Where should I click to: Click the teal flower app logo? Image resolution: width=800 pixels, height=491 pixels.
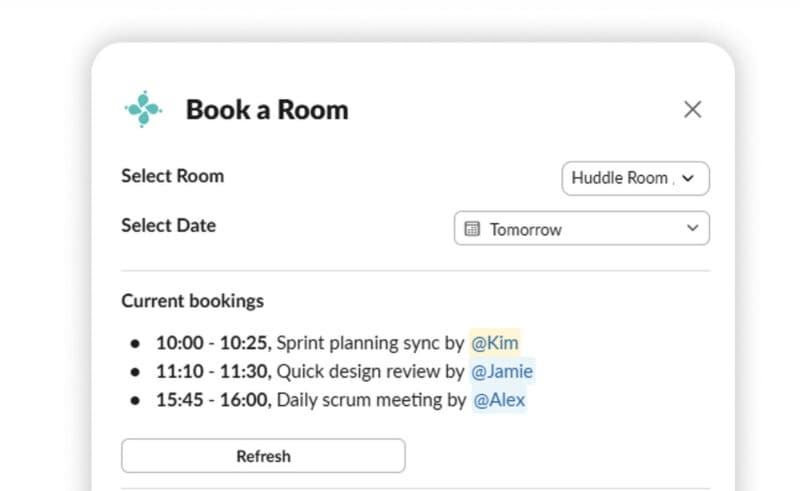pyautogui.click(x=143, y=109)
